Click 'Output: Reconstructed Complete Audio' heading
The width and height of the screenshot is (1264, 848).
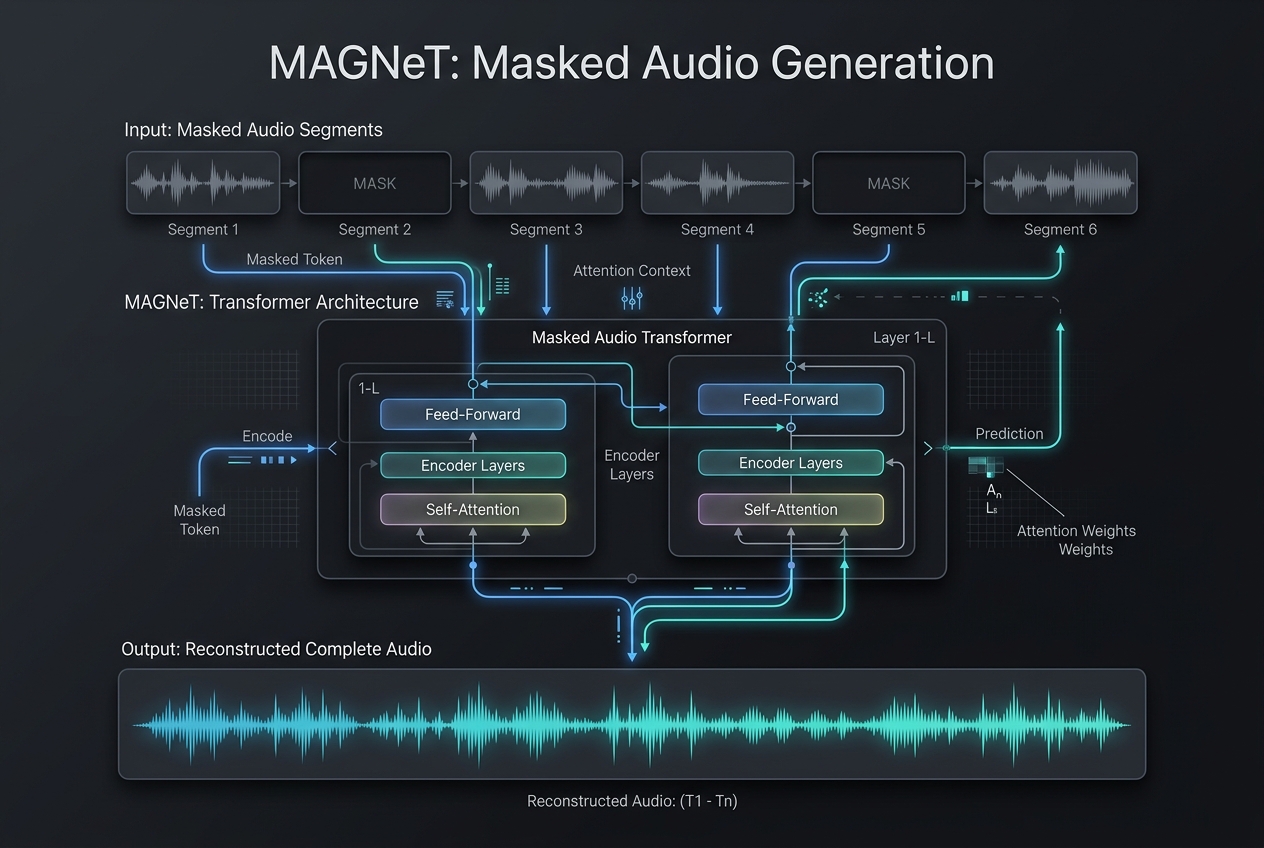pos(277,649)
